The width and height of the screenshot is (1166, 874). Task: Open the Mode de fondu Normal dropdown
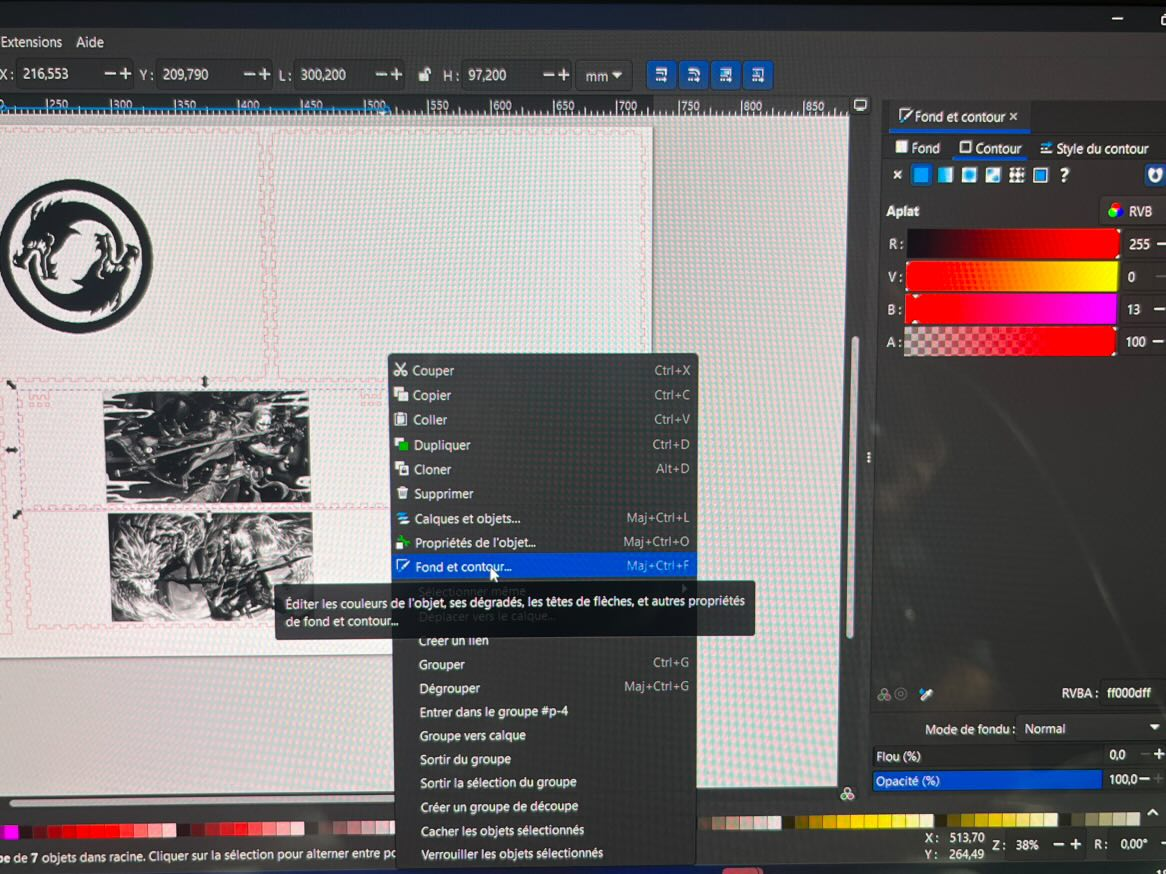pyautogui.click(x=1091, y=729)
